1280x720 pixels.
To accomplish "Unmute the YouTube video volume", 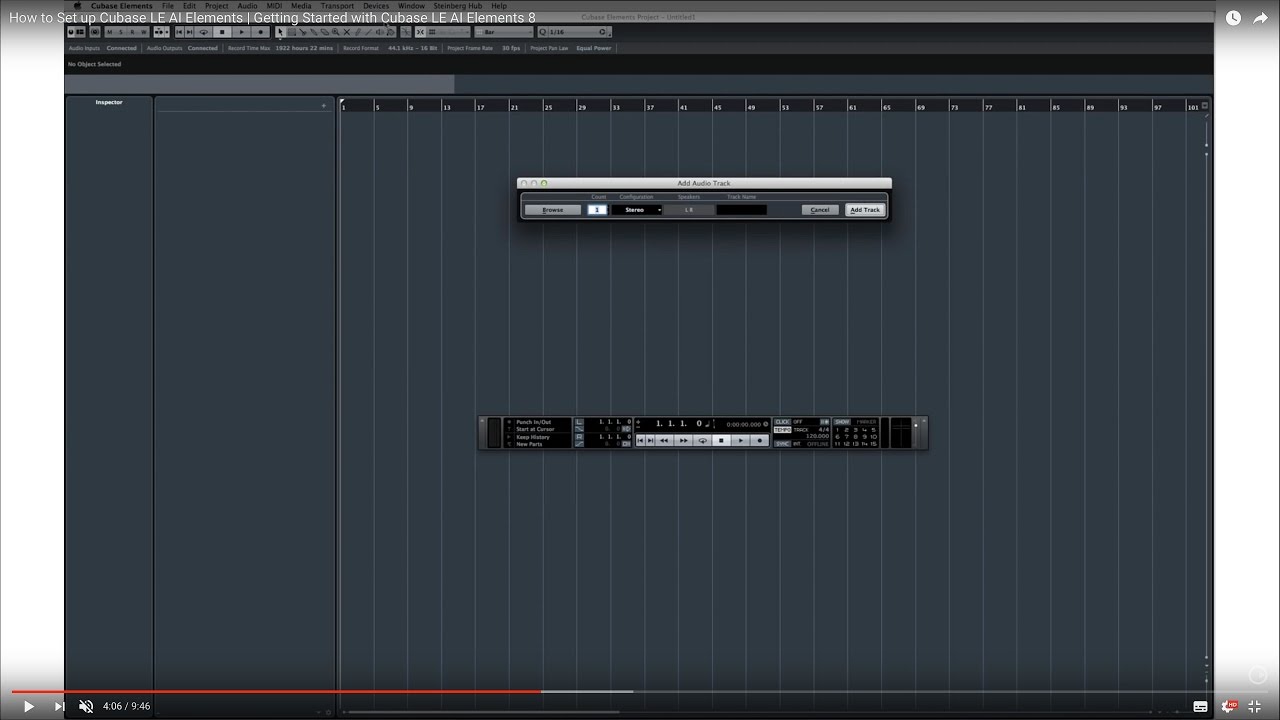I will pyautogui.click(x=86, y=706).
